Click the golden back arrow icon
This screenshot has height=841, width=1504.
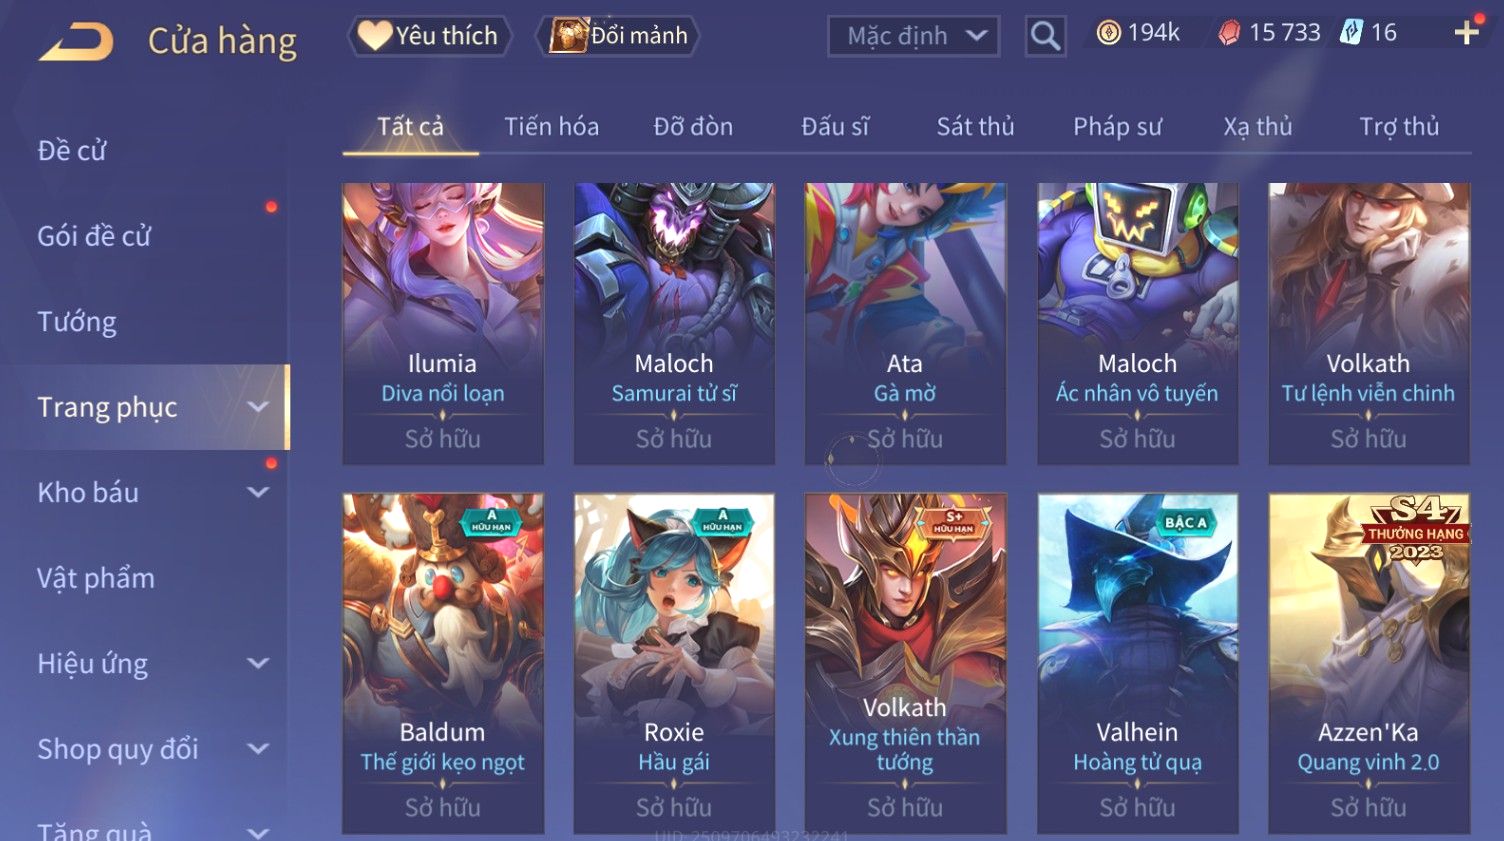tap(76, 41)
